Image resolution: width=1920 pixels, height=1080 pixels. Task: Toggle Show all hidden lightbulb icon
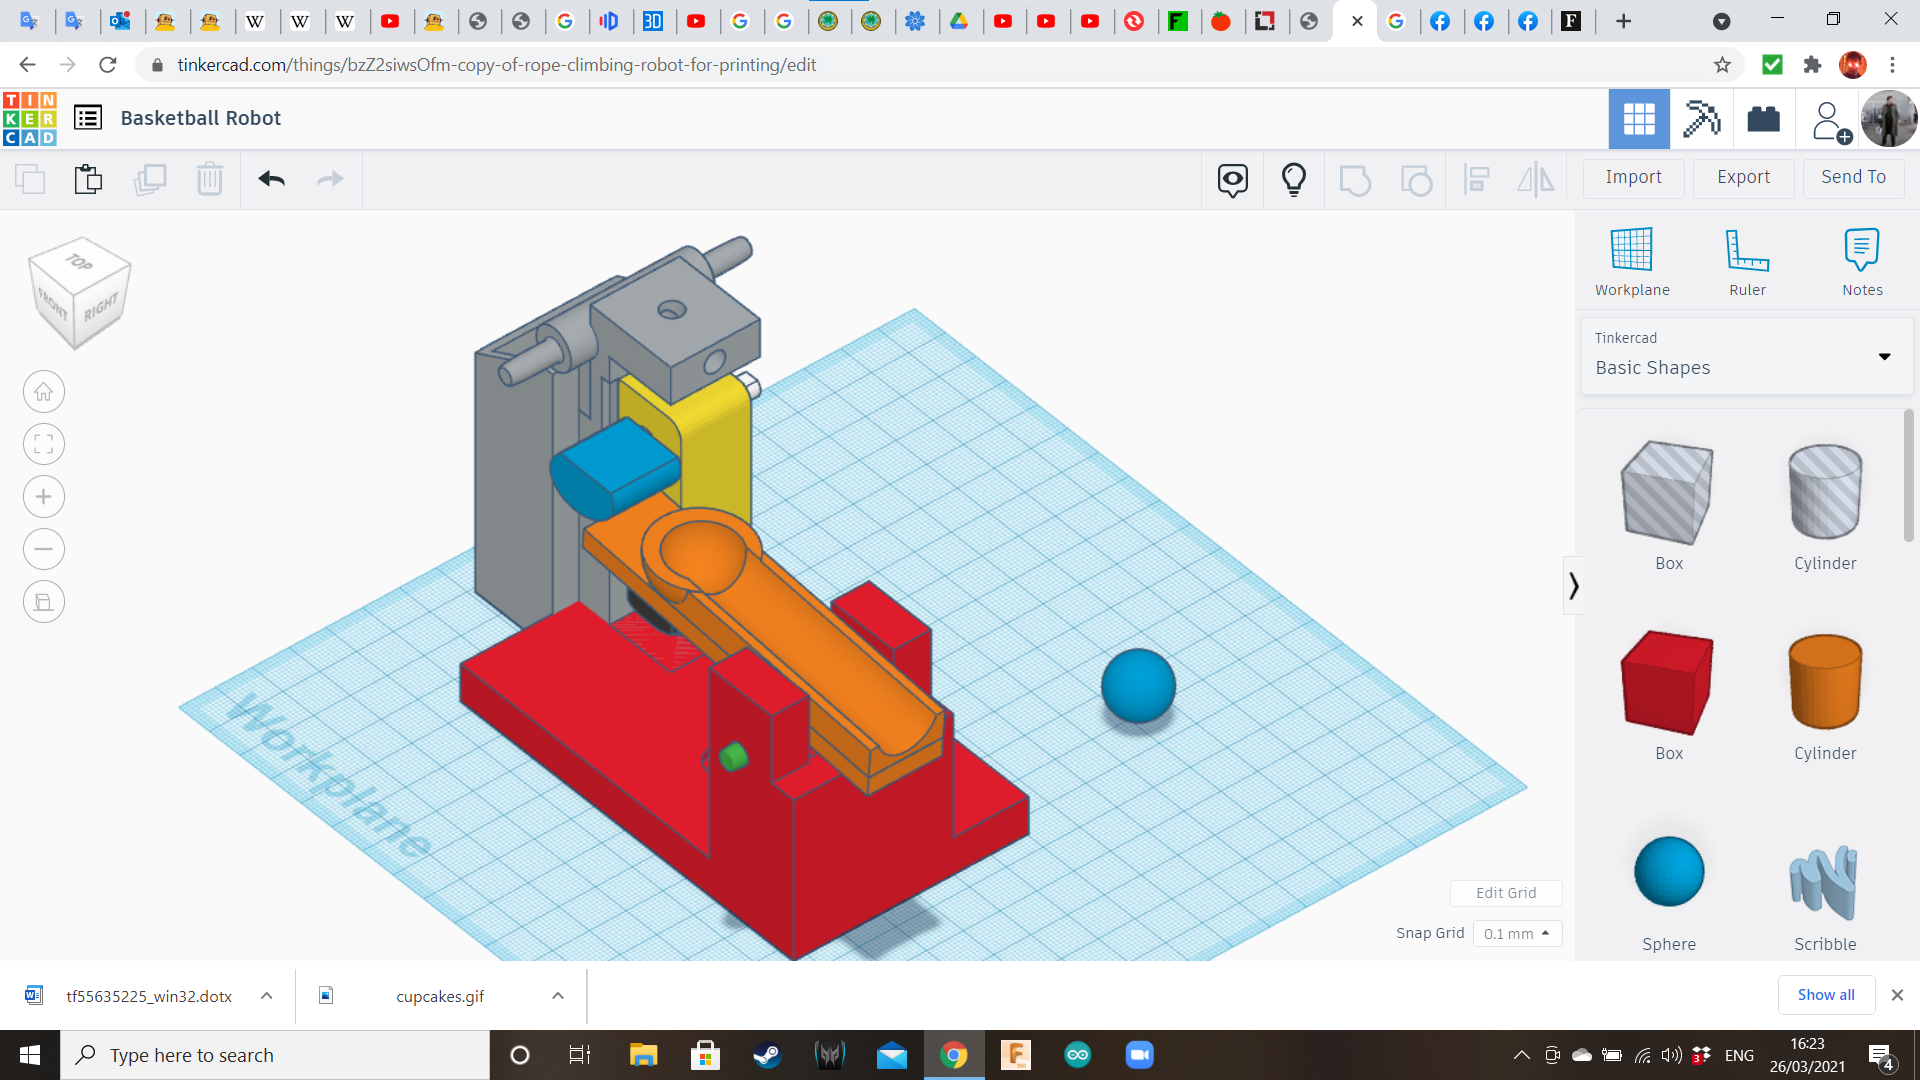click(1293, 179)
